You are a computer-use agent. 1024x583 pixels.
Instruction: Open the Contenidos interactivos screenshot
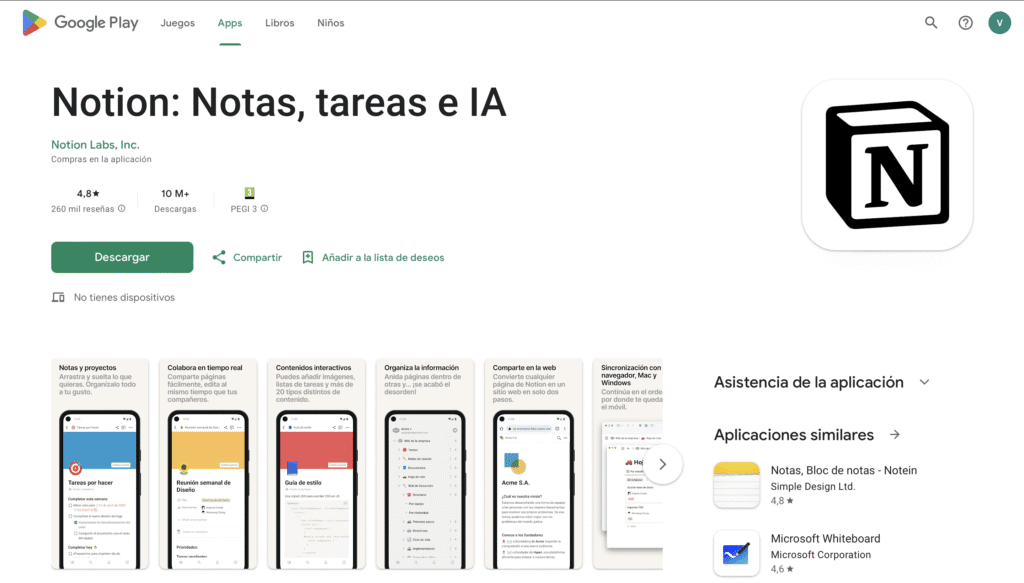tap(317, 464)
